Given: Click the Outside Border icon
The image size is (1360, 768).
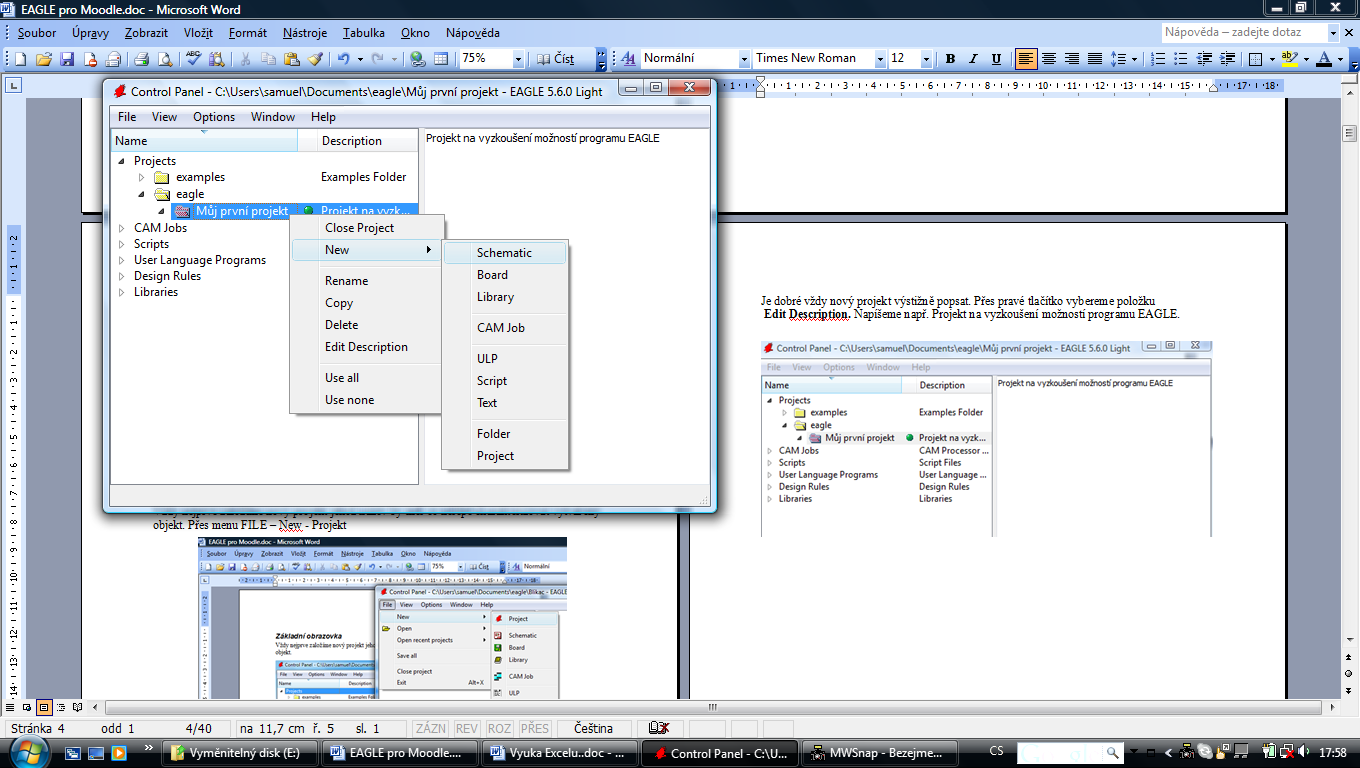Looking at the screenshot, I should pos(1255,59).
